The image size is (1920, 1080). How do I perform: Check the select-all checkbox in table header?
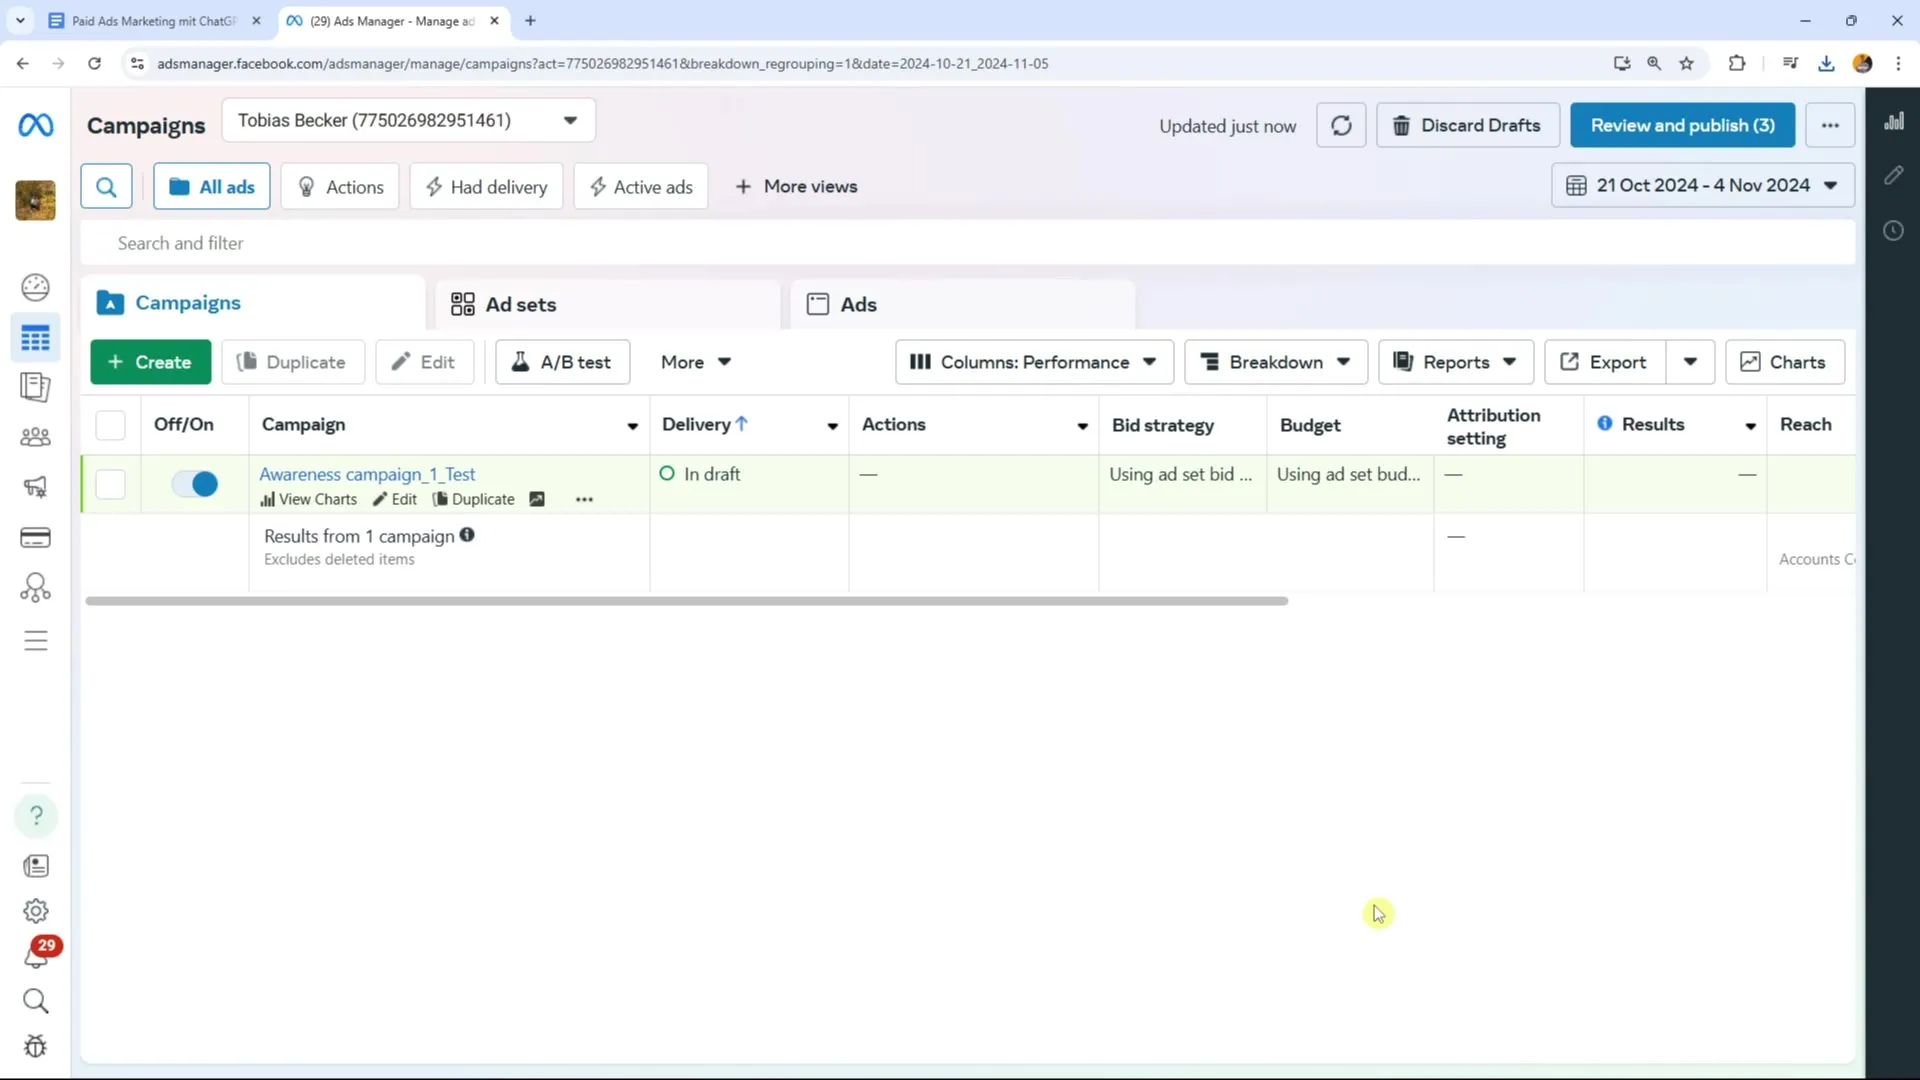pyautogui.click(x=110, y=425)
